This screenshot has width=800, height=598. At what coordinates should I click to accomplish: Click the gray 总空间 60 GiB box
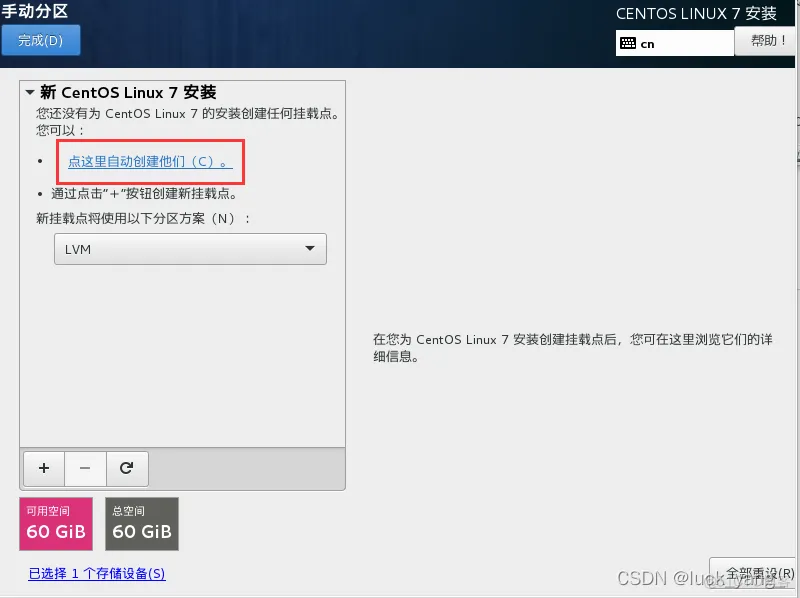coord(142,524)
